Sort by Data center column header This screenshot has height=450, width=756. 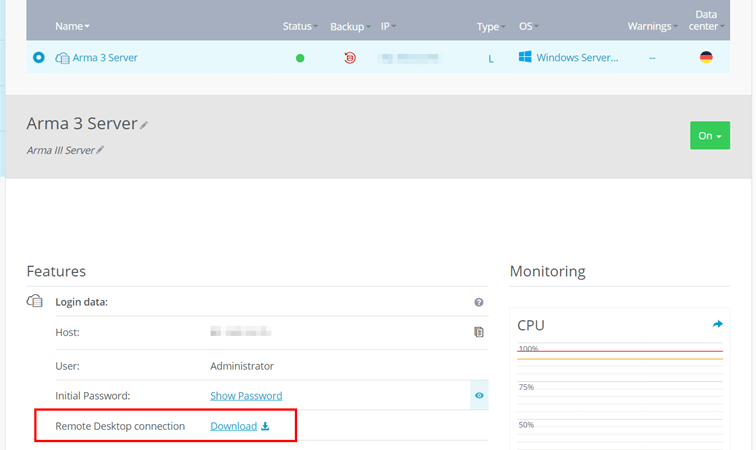tap(706, 20)
